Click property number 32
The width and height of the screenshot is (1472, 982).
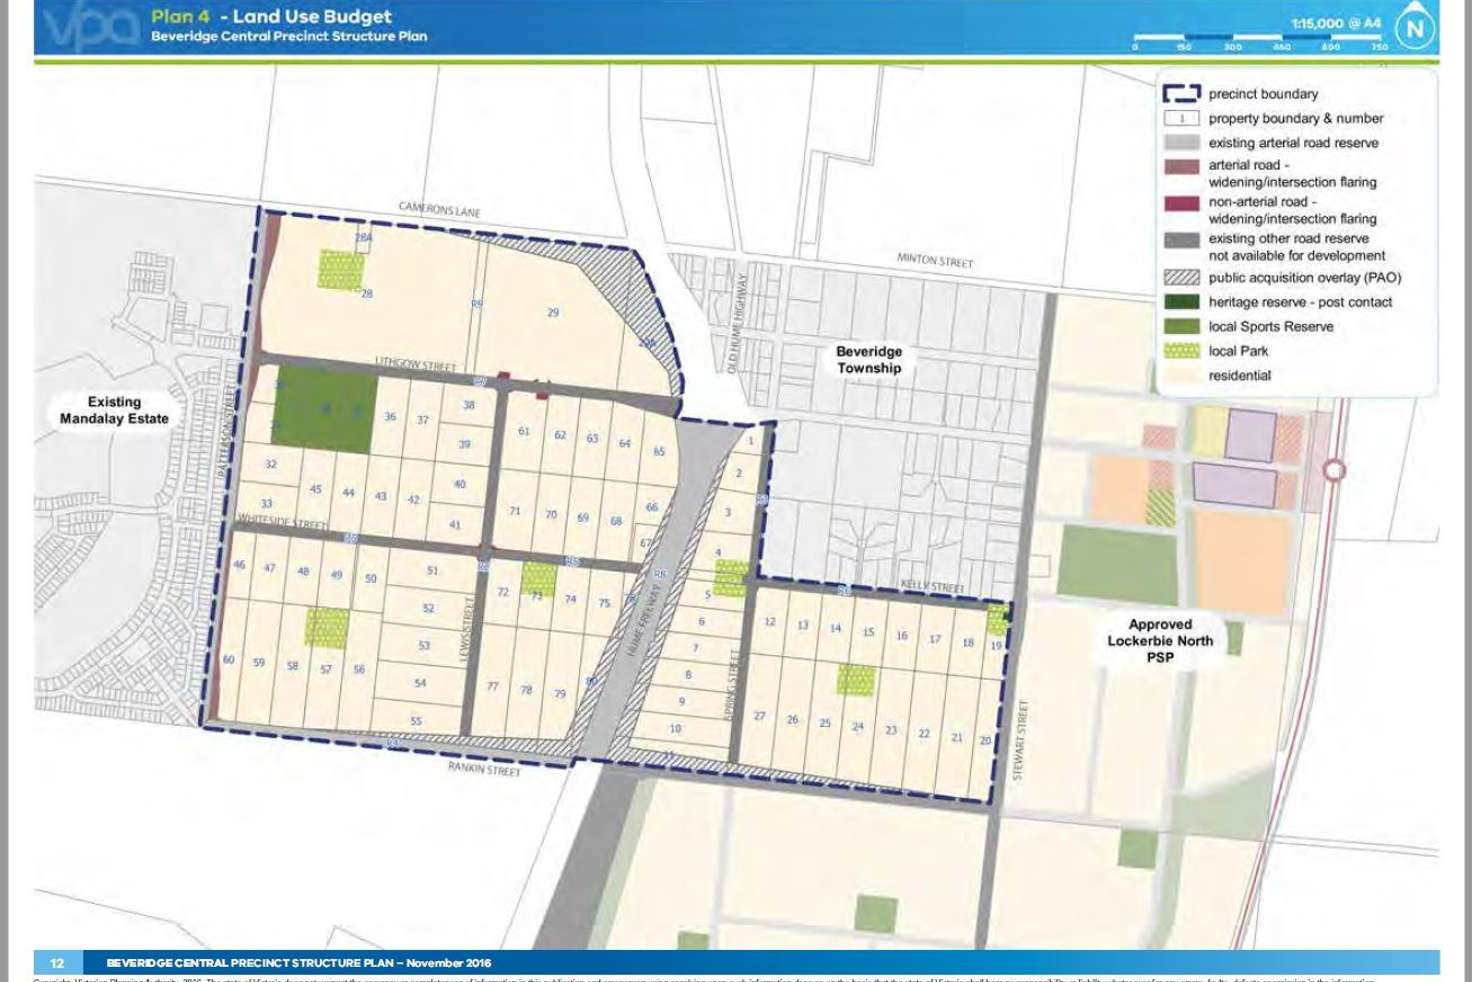(271, 464)
